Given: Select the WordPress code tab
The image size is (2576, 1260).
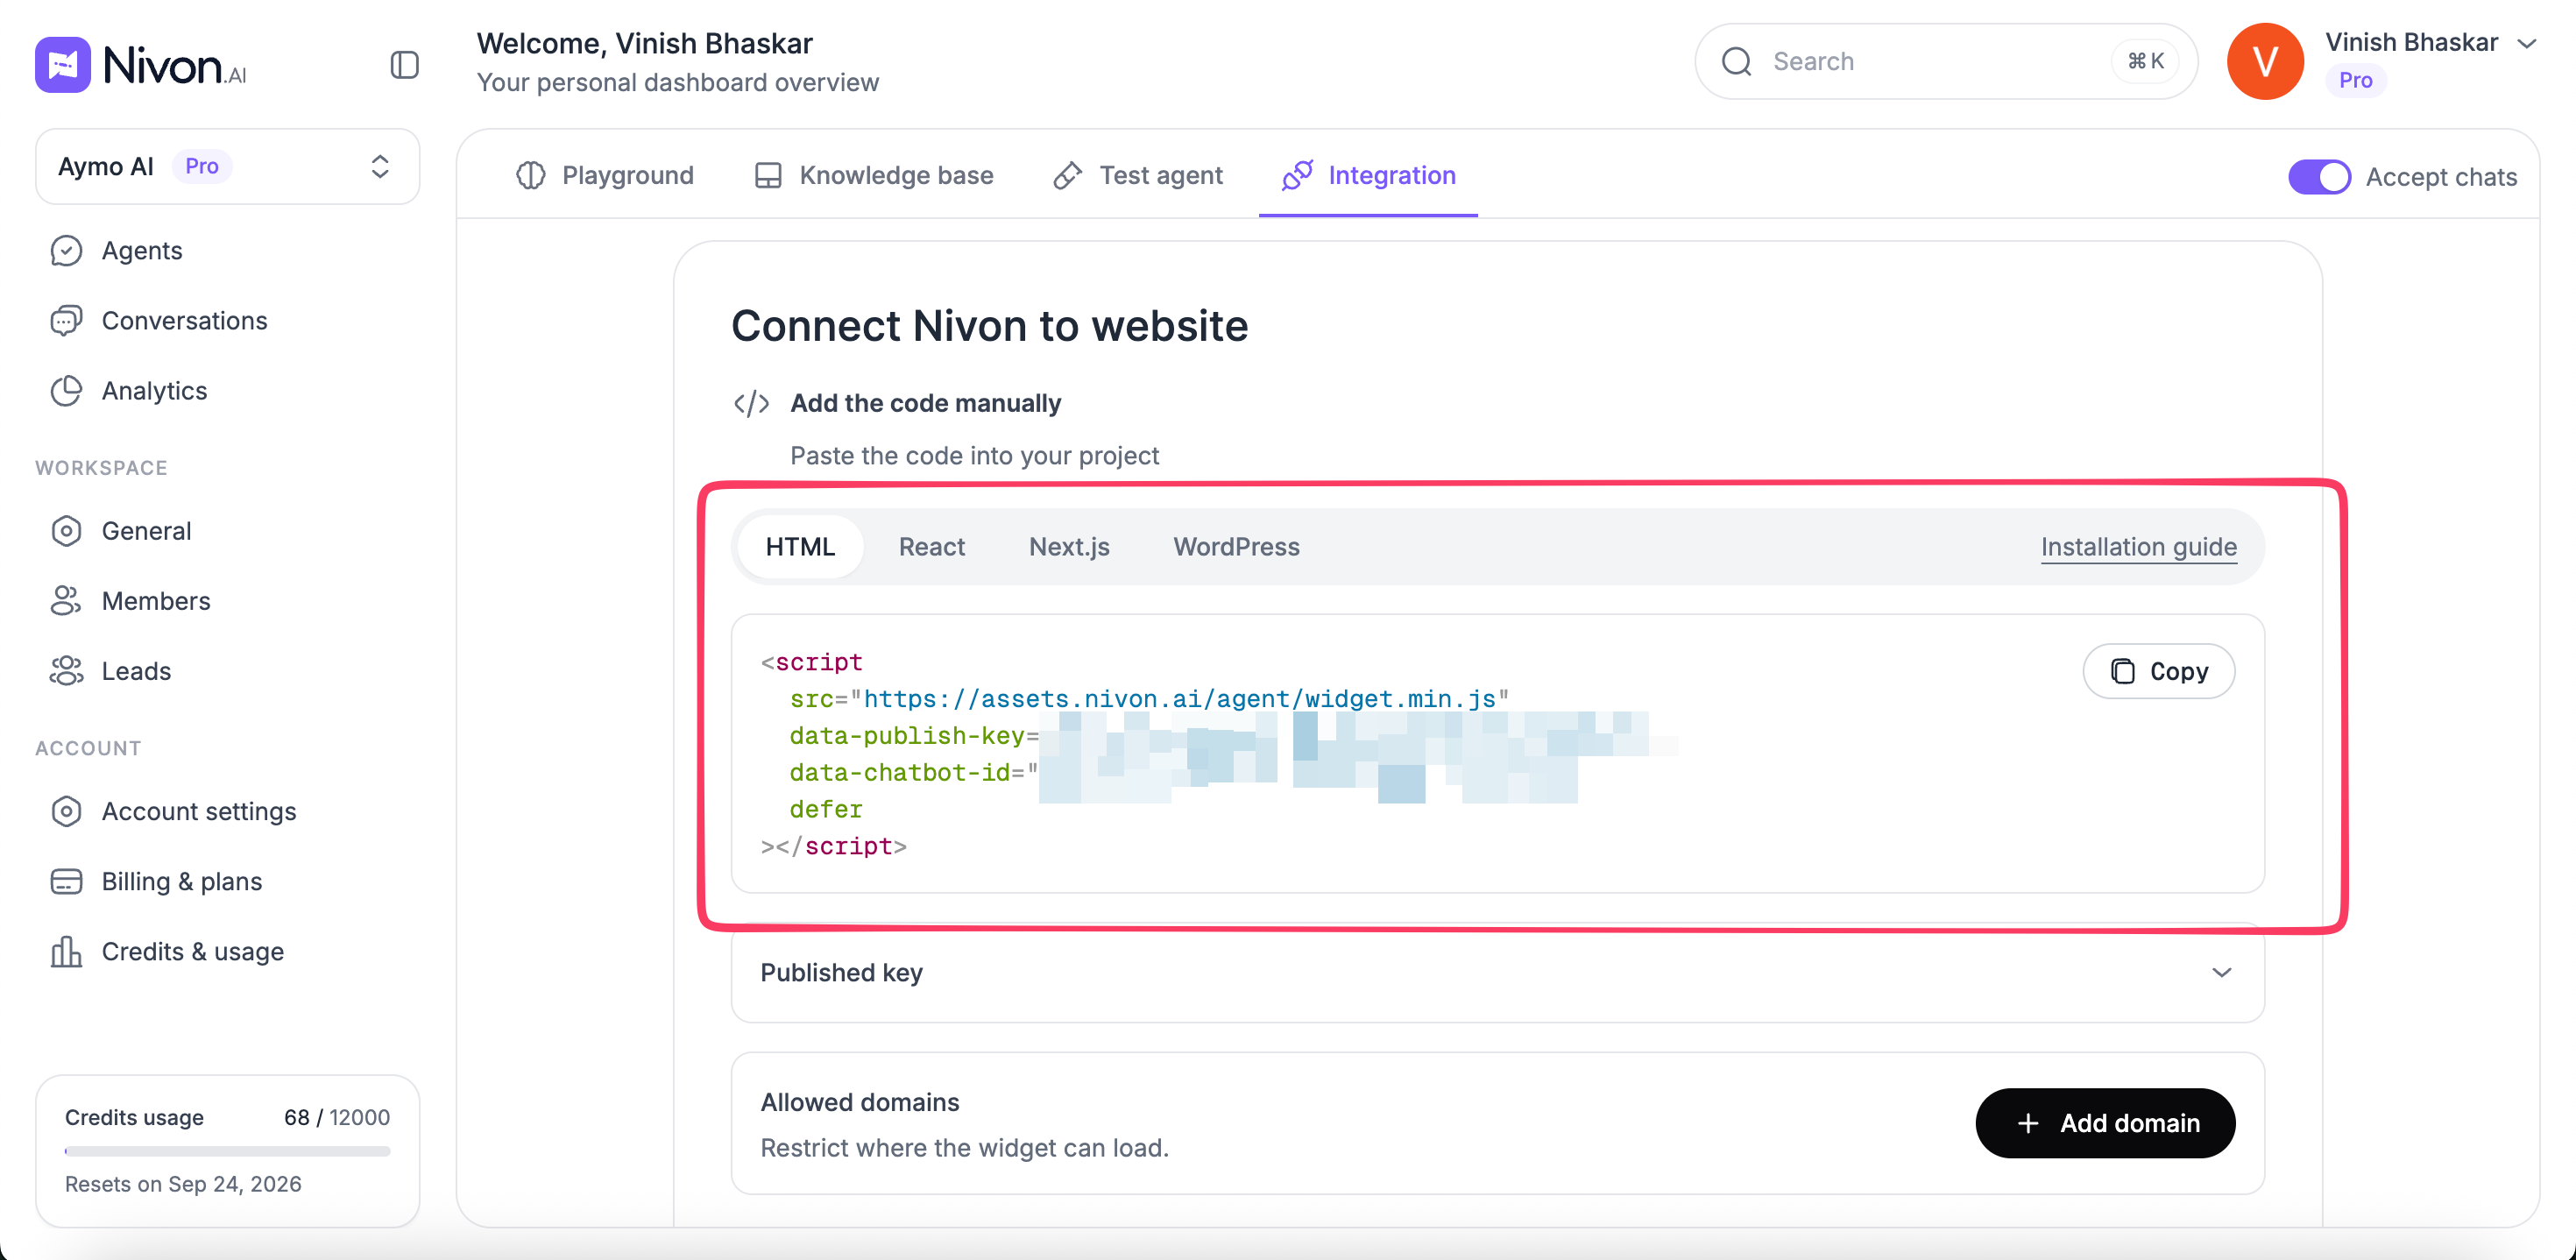Looking at the screenshot, I should click(1236, 547).
